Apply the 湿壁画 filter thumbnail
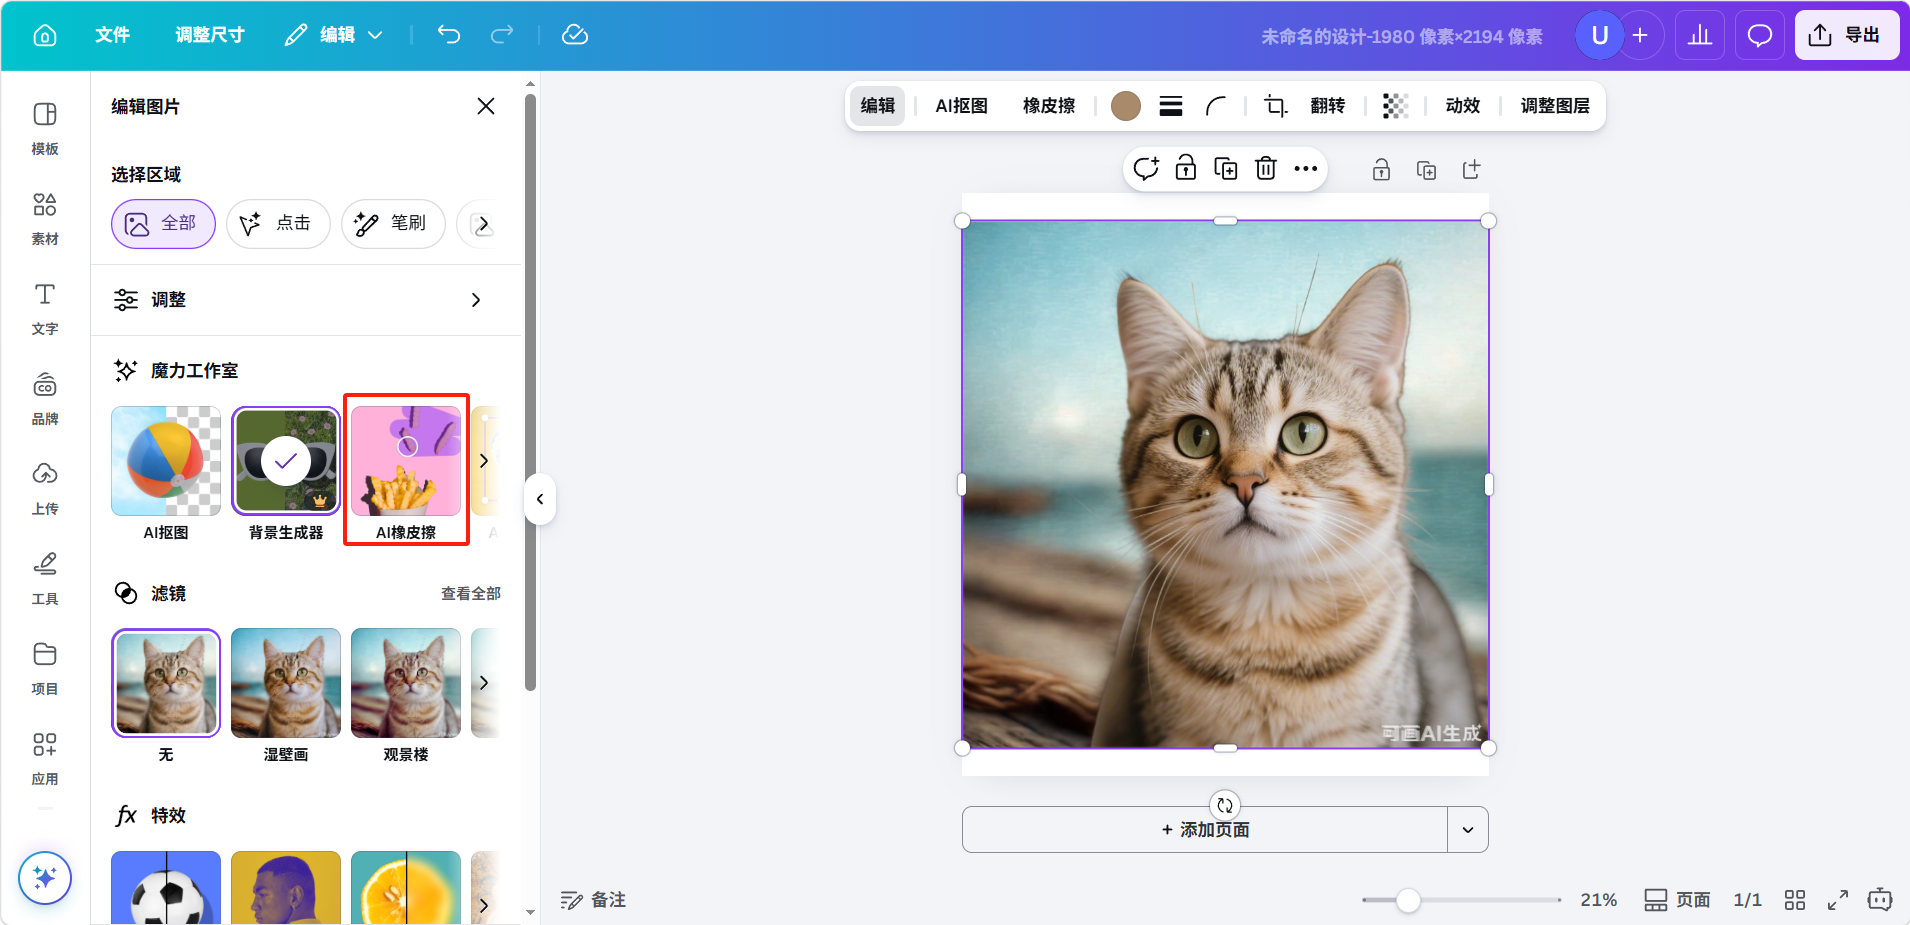1910x925 pixels. [286, 684]
